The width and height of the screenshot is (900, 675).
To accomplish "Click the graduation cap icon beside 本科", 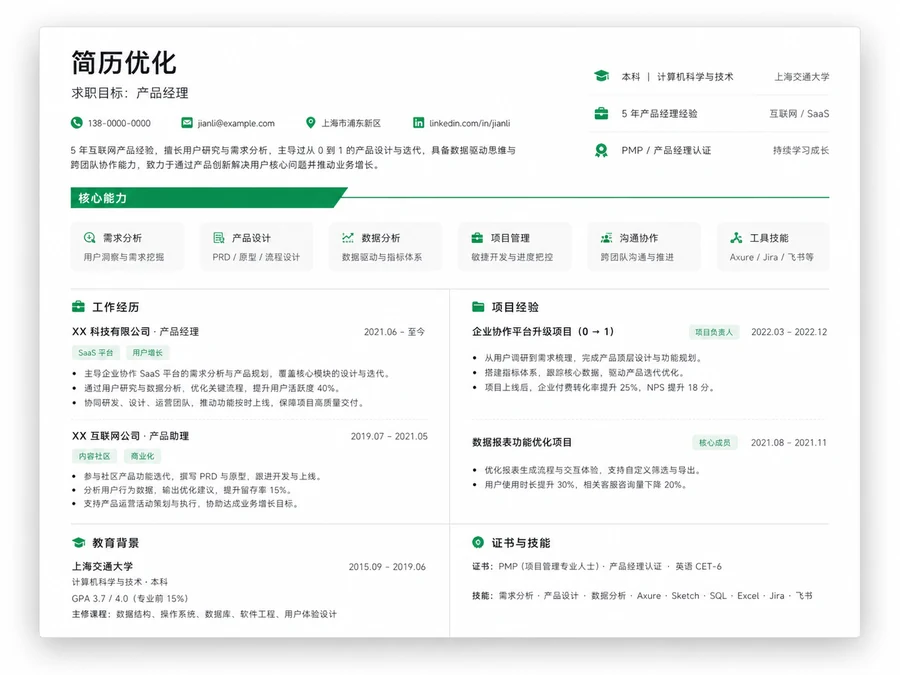I will [602, 76].
